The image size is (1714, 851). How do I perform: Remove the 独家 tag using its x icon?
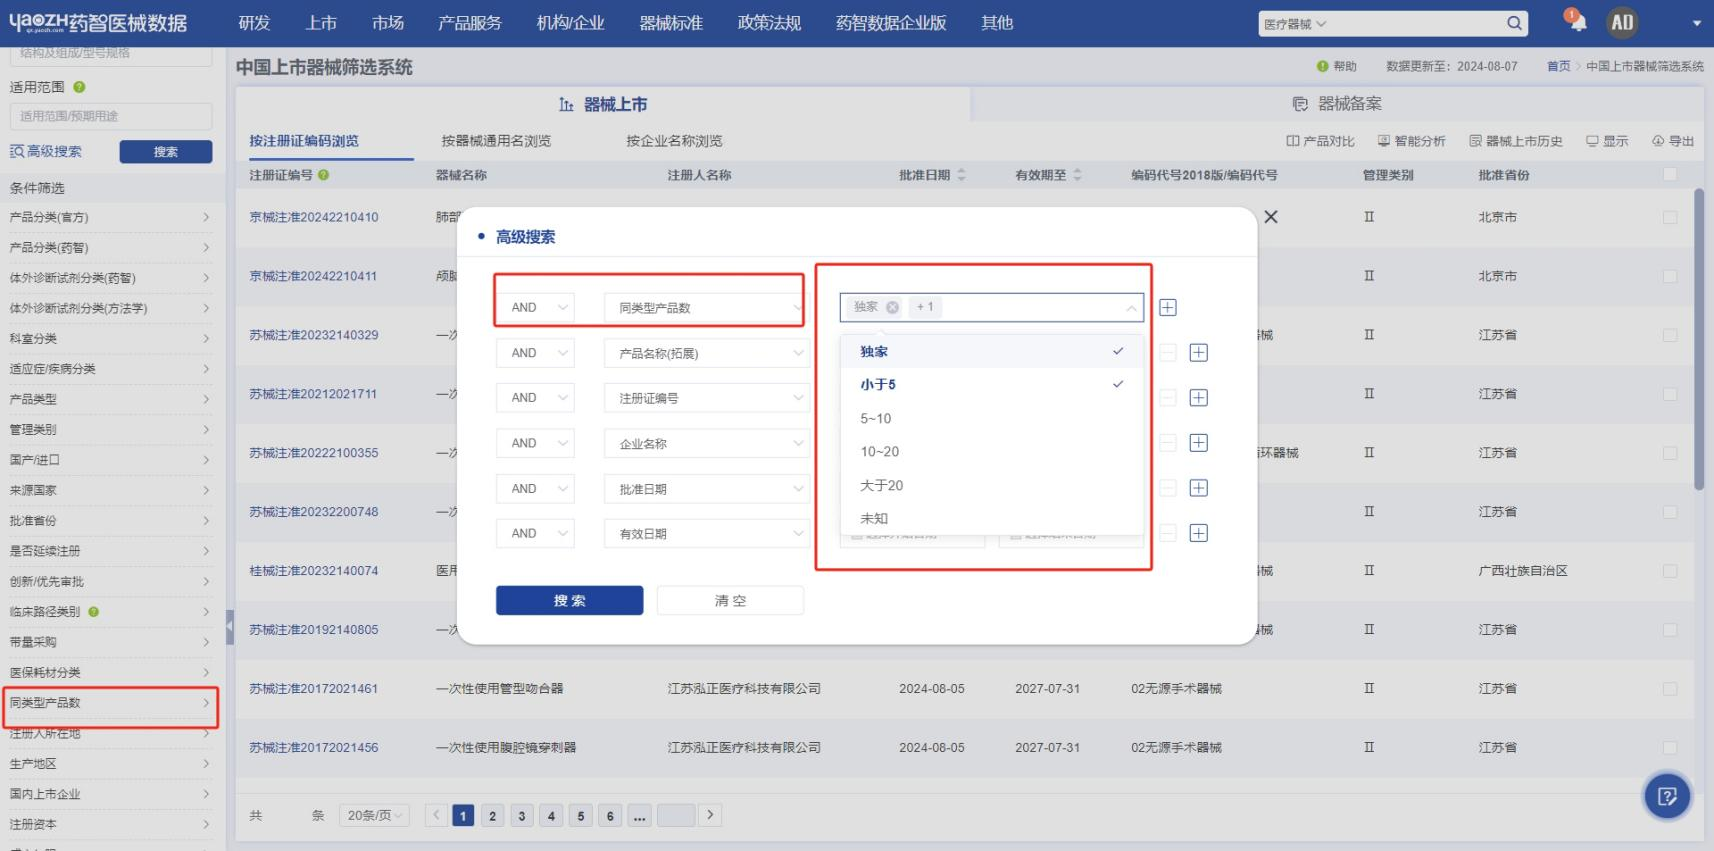(892, 307)
